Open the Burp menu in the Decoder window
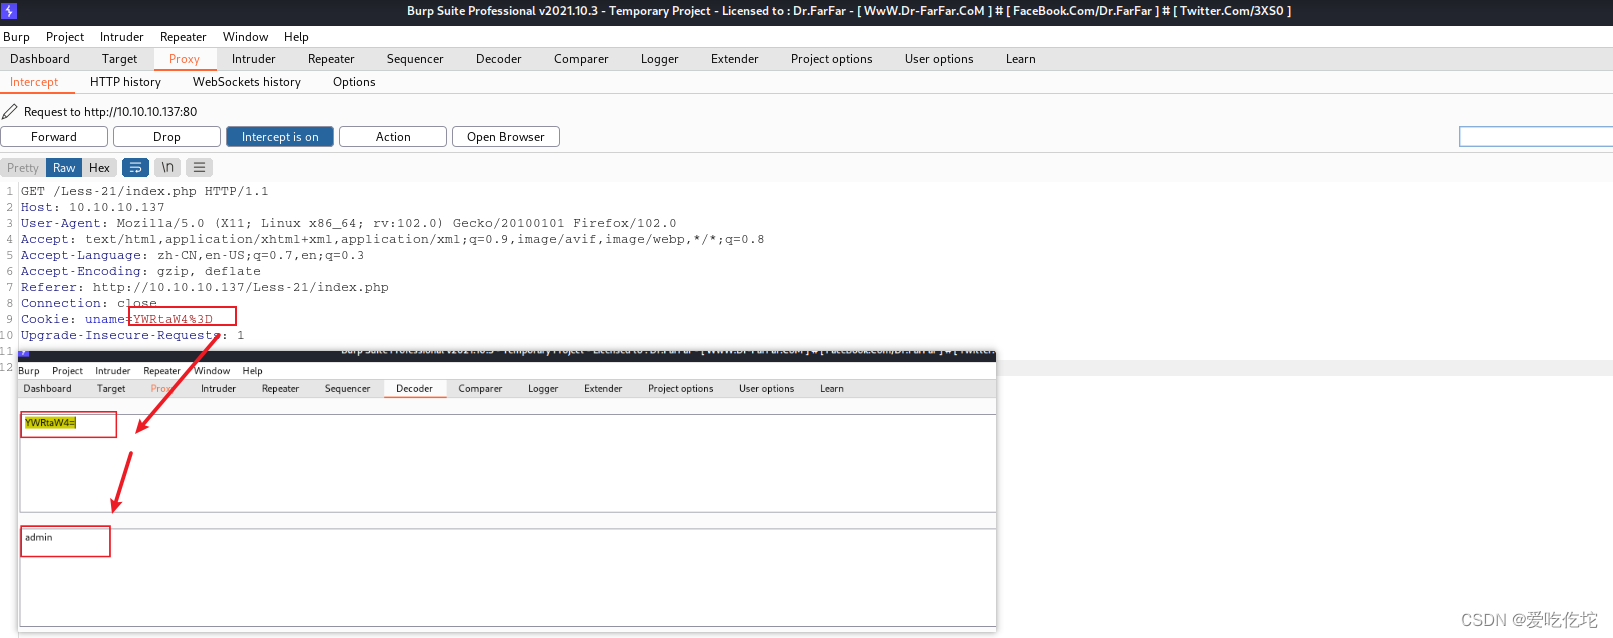This screenshot has width=1613, height=638. [x=29, y=371]
